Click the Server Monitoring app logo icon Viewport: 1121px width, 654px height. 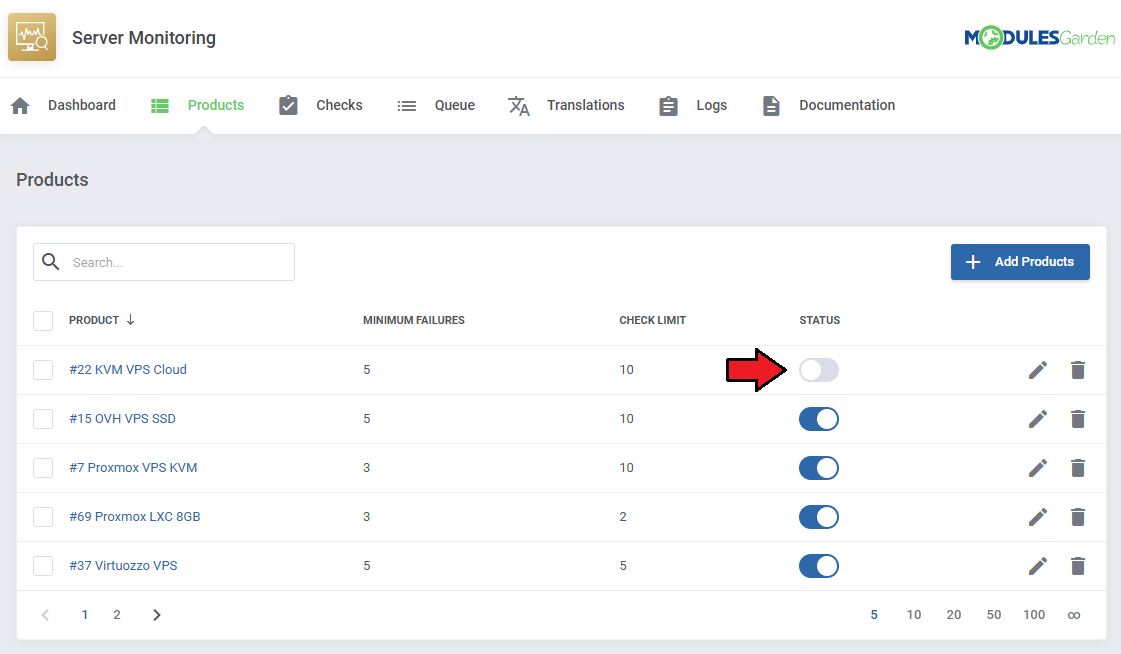[32, 37]
